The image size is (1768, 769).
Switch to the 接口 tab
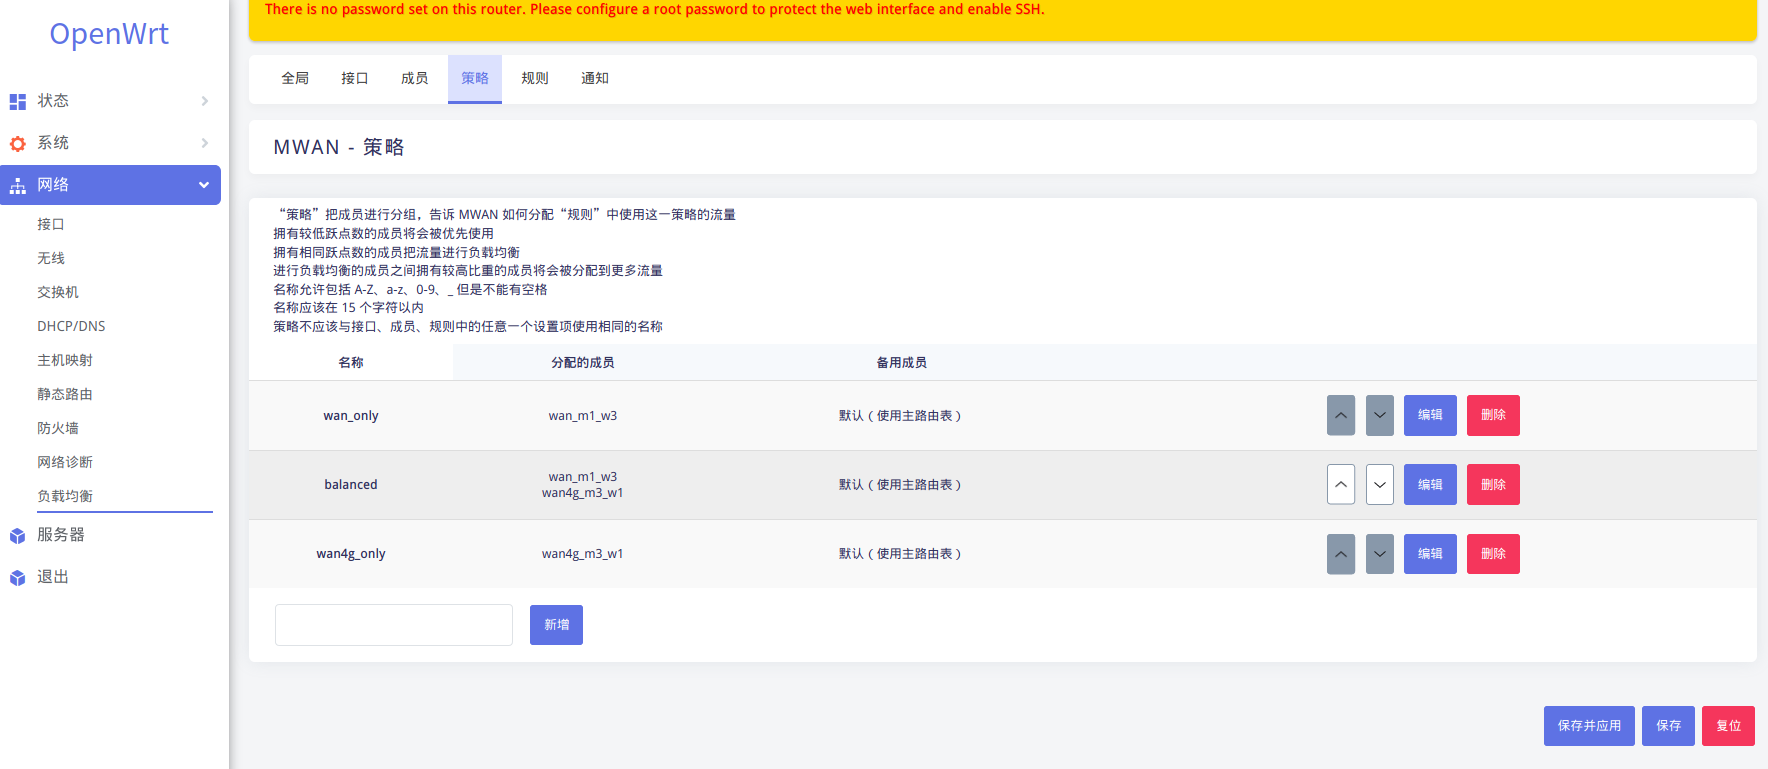click(355, 78)
